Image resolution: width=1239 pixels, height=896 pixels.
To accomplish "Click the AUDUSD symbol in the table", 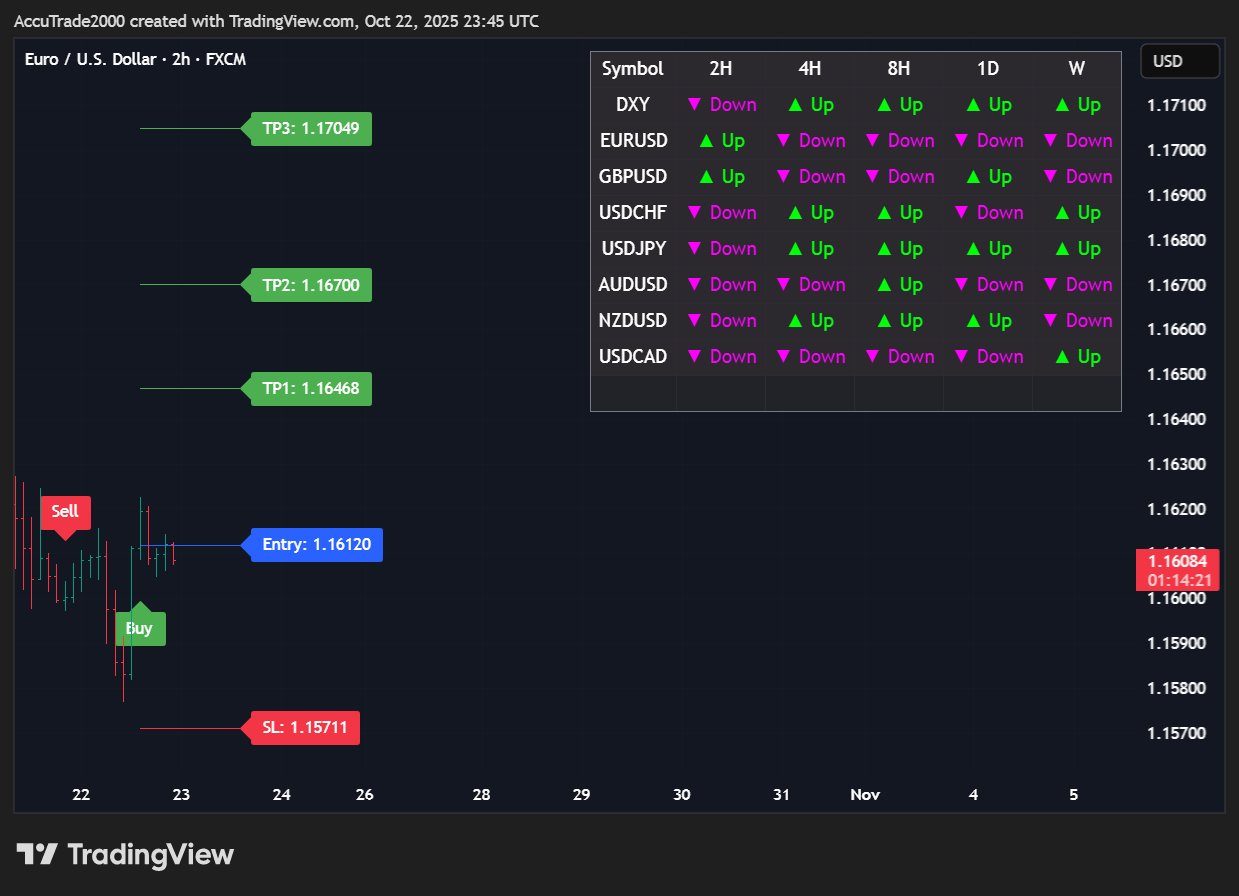I will pyautogui.click(x=633, y=285).
